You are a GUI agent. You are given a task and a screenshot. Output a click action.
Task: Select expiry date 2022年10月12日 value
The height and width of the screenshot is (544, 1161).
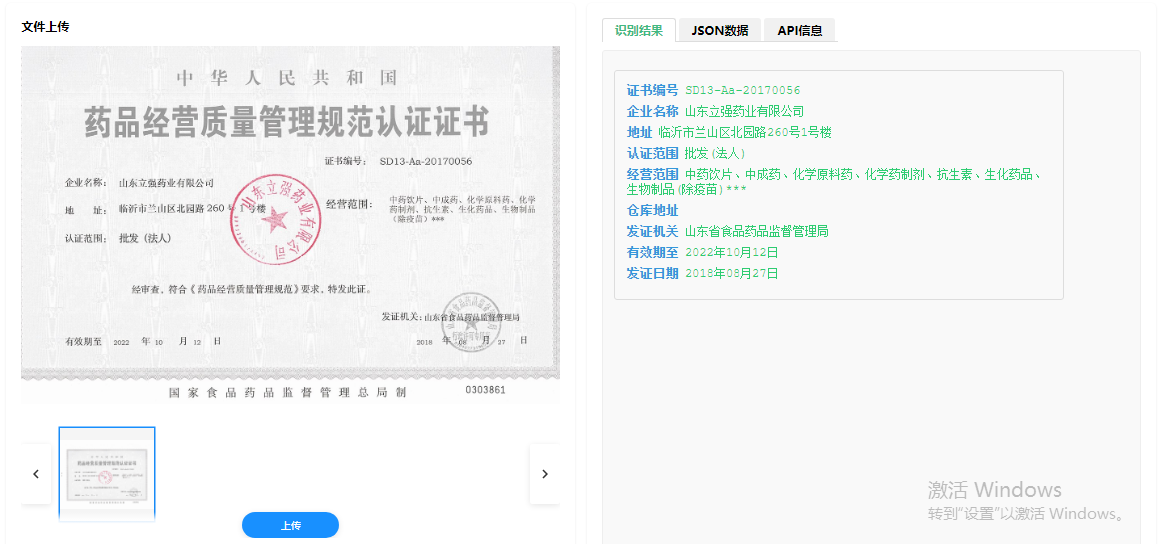[x=732, y=252]
